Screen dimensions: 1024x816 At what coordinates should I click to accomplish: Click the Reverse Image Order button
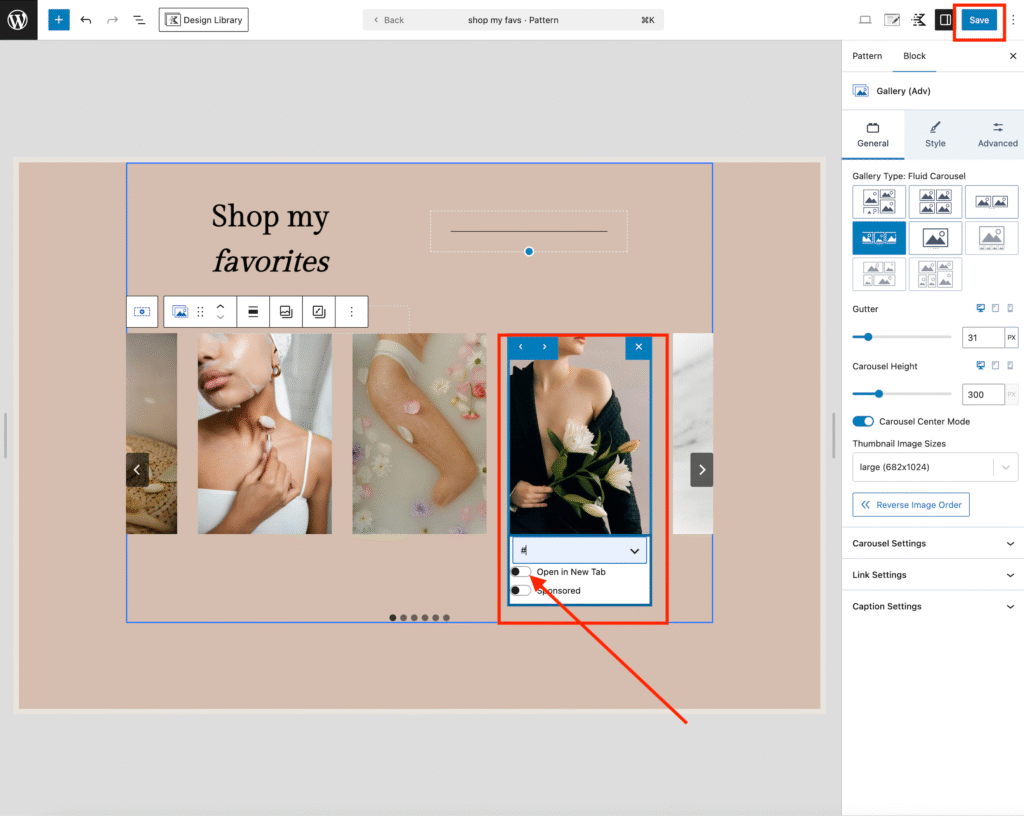(911, 505)
